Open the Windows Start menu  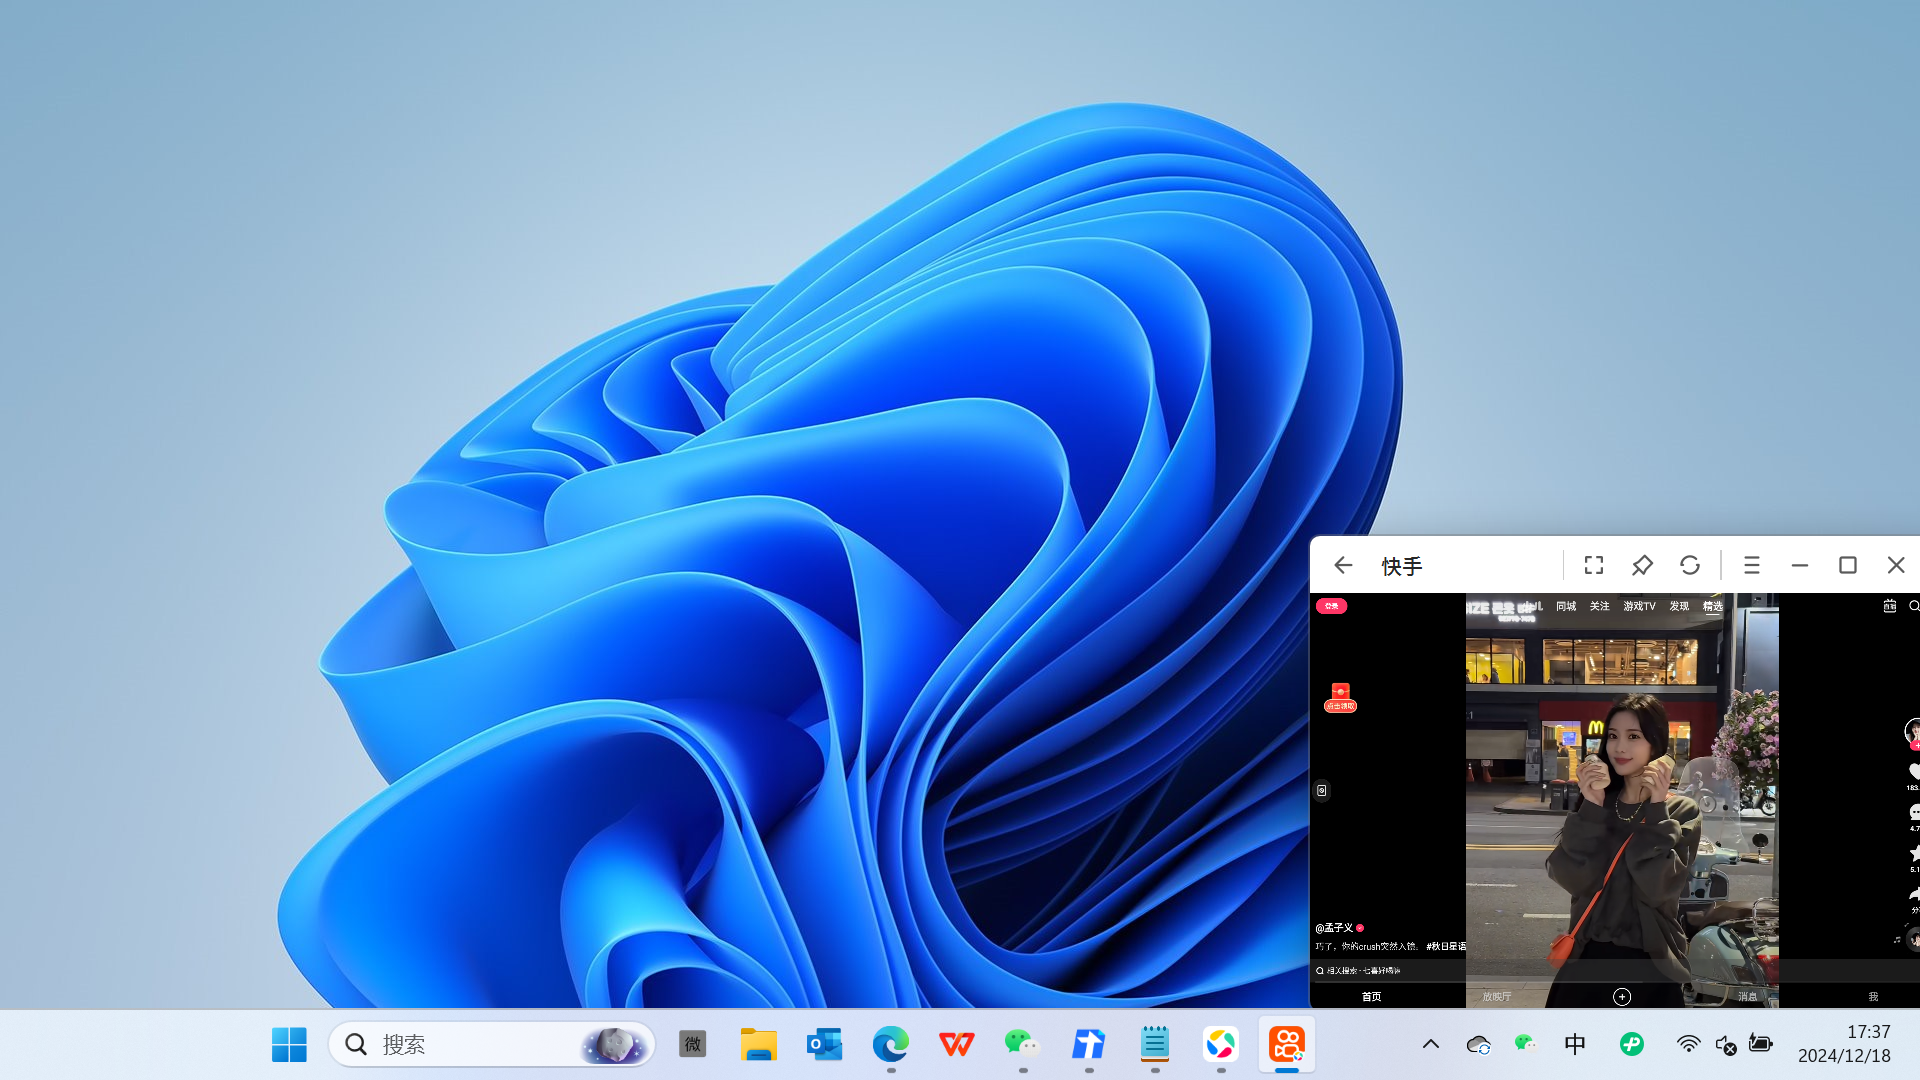point(289,1045)
